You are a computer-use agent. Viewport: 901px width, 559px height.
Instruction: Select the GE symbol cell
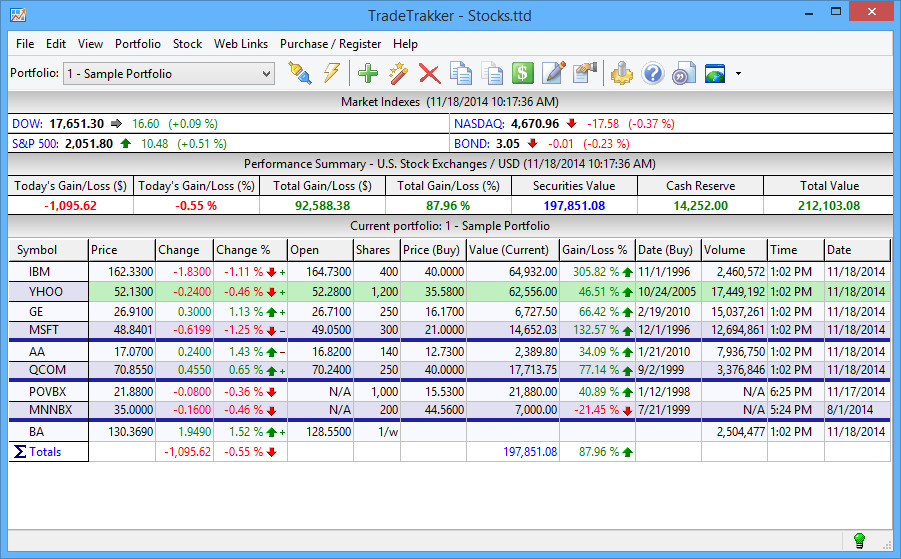click(x=48, y=312)
